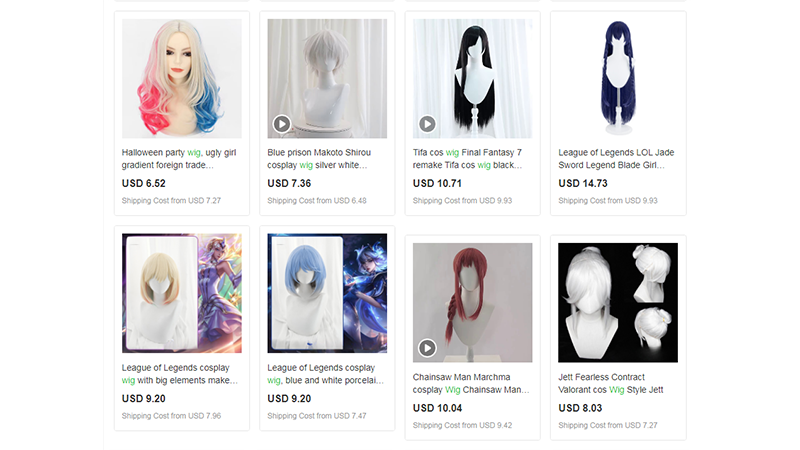Click the blue and white porcelain wig title
Screen dimensions: 800x450
coord(326,374)
